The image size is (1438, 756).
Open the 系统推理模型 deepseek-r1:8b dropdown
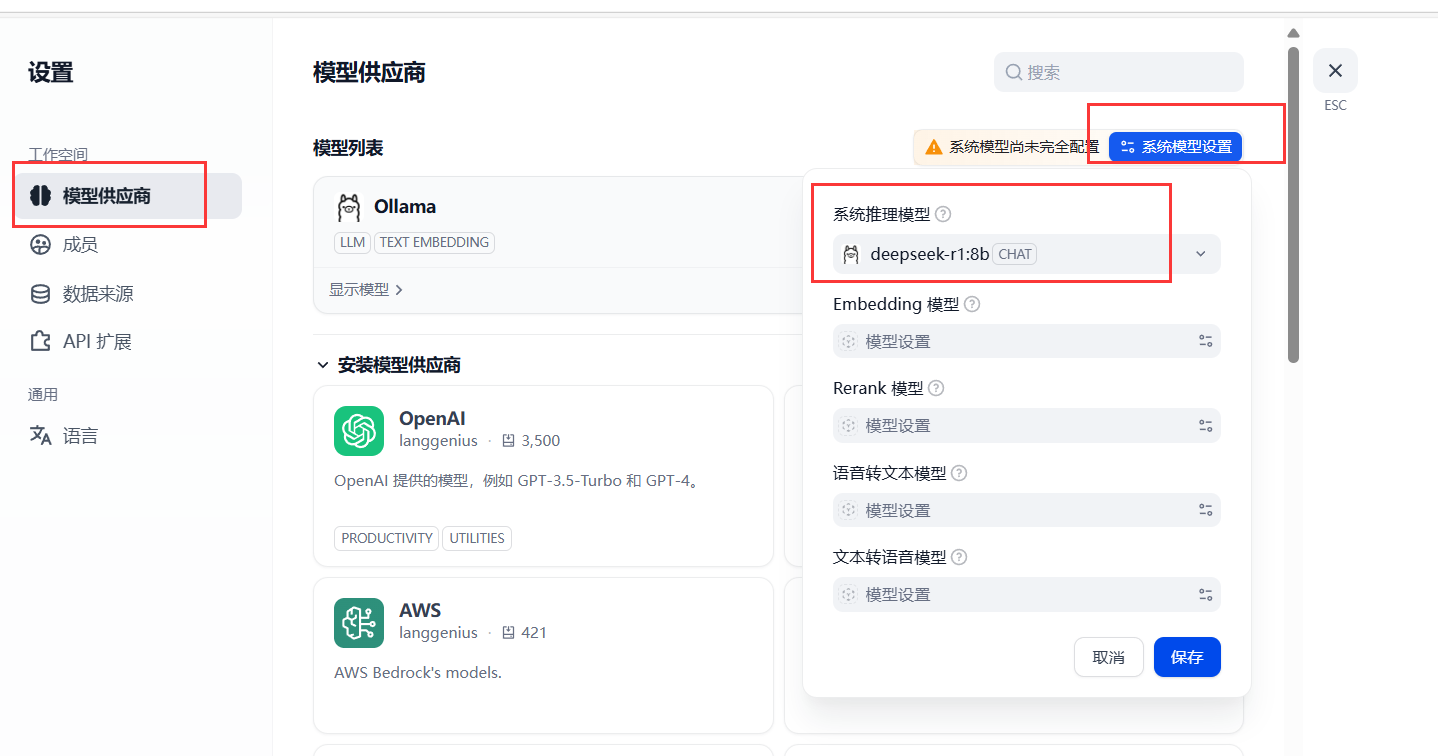(x=1026, y=254)
